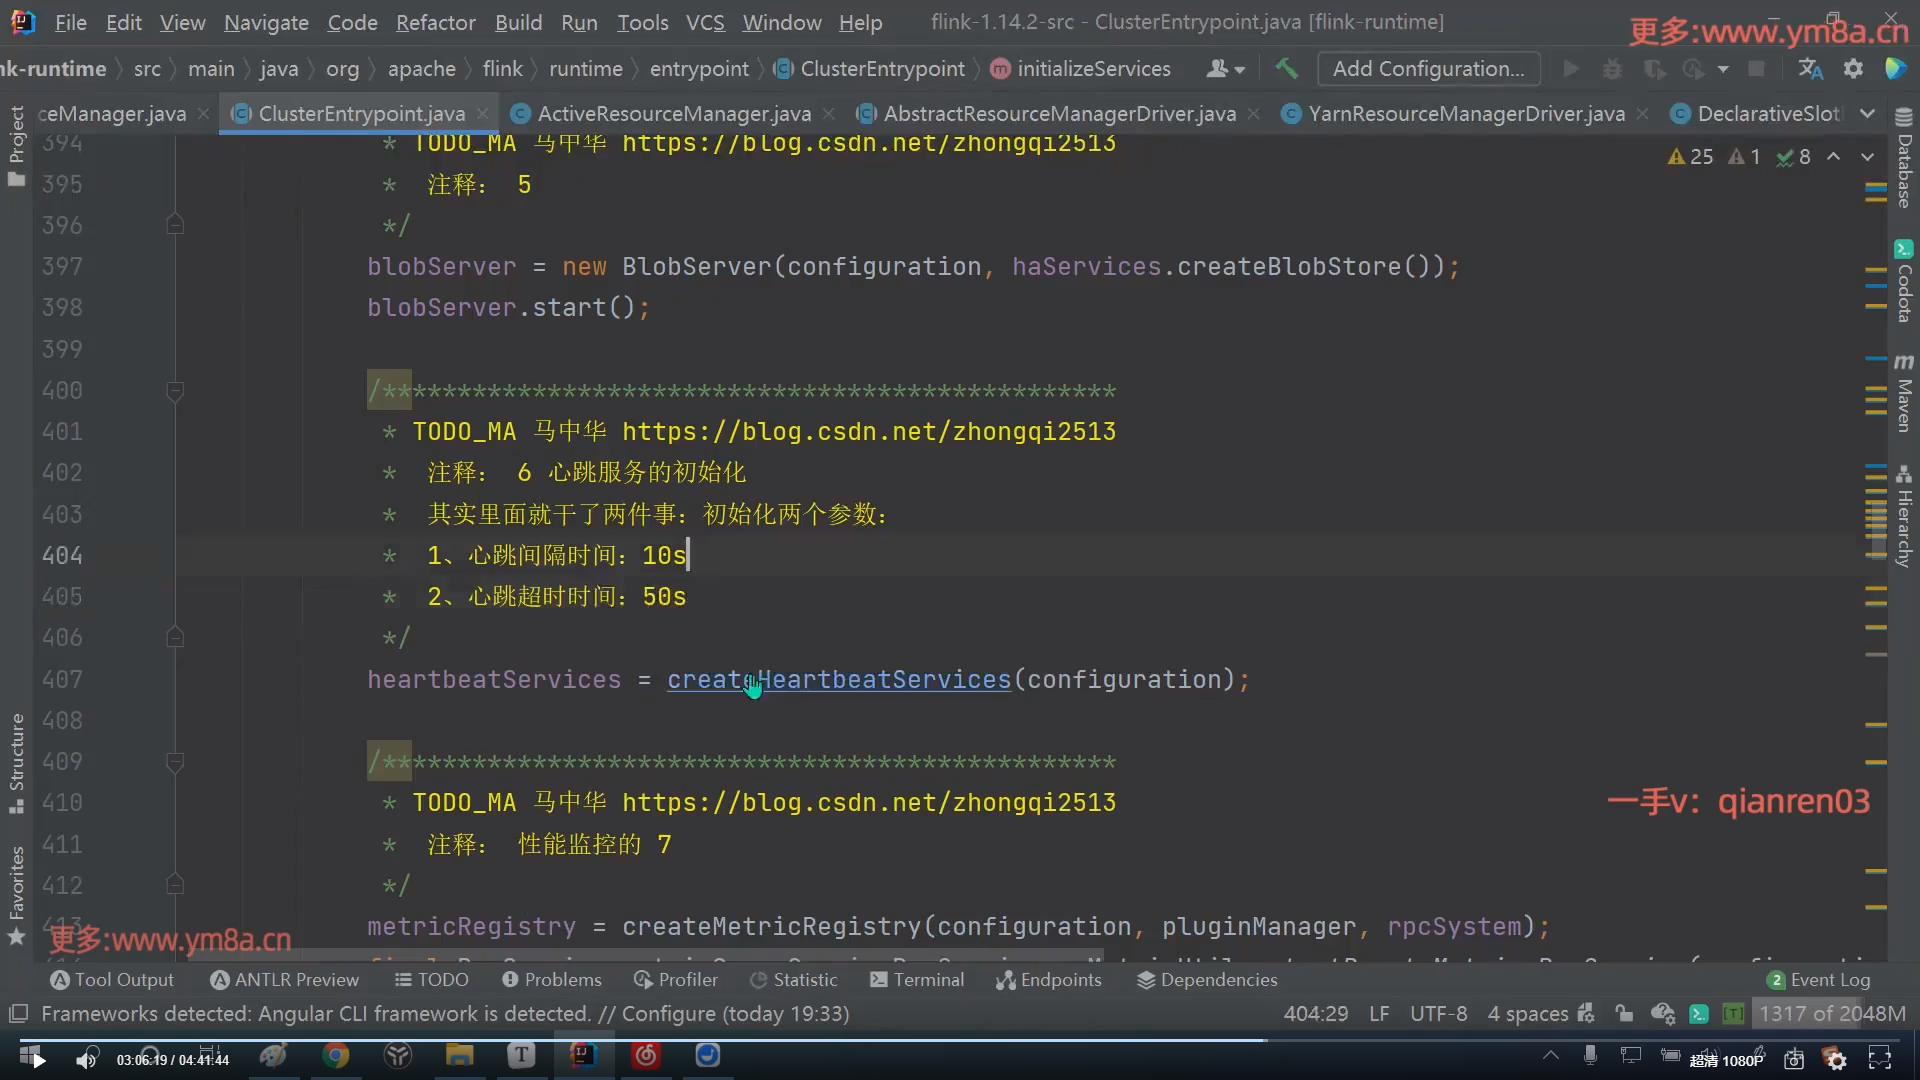
Task: Expand the hidden editor tabs dropdown
Action: point(1867,114)
